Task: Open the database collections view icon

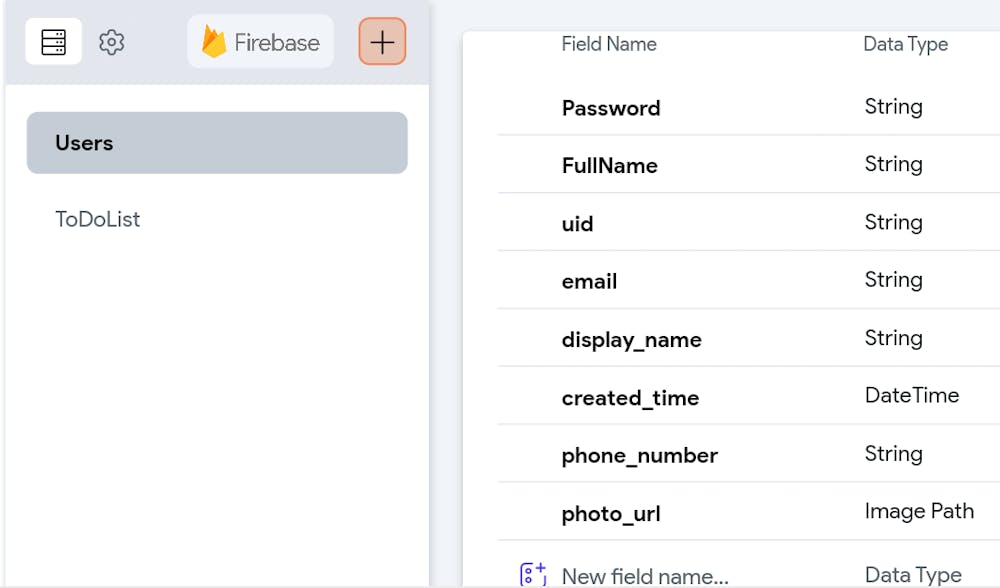Action: pos(54,41)
